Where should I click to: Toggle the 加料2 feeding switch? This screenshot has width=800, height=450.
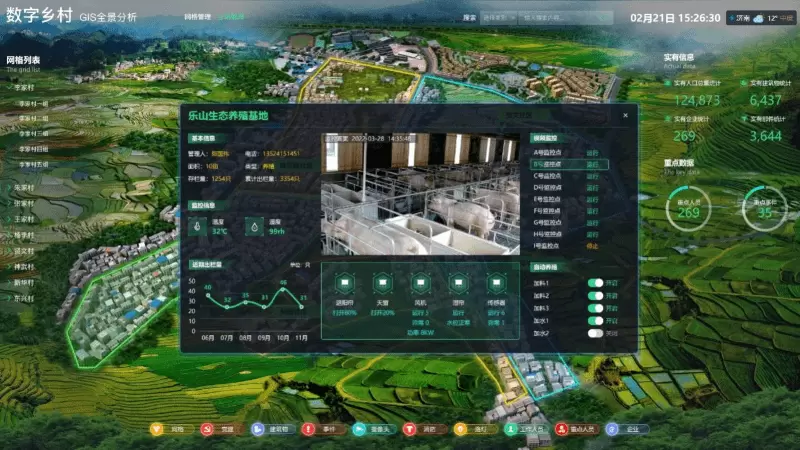[595, 295]
